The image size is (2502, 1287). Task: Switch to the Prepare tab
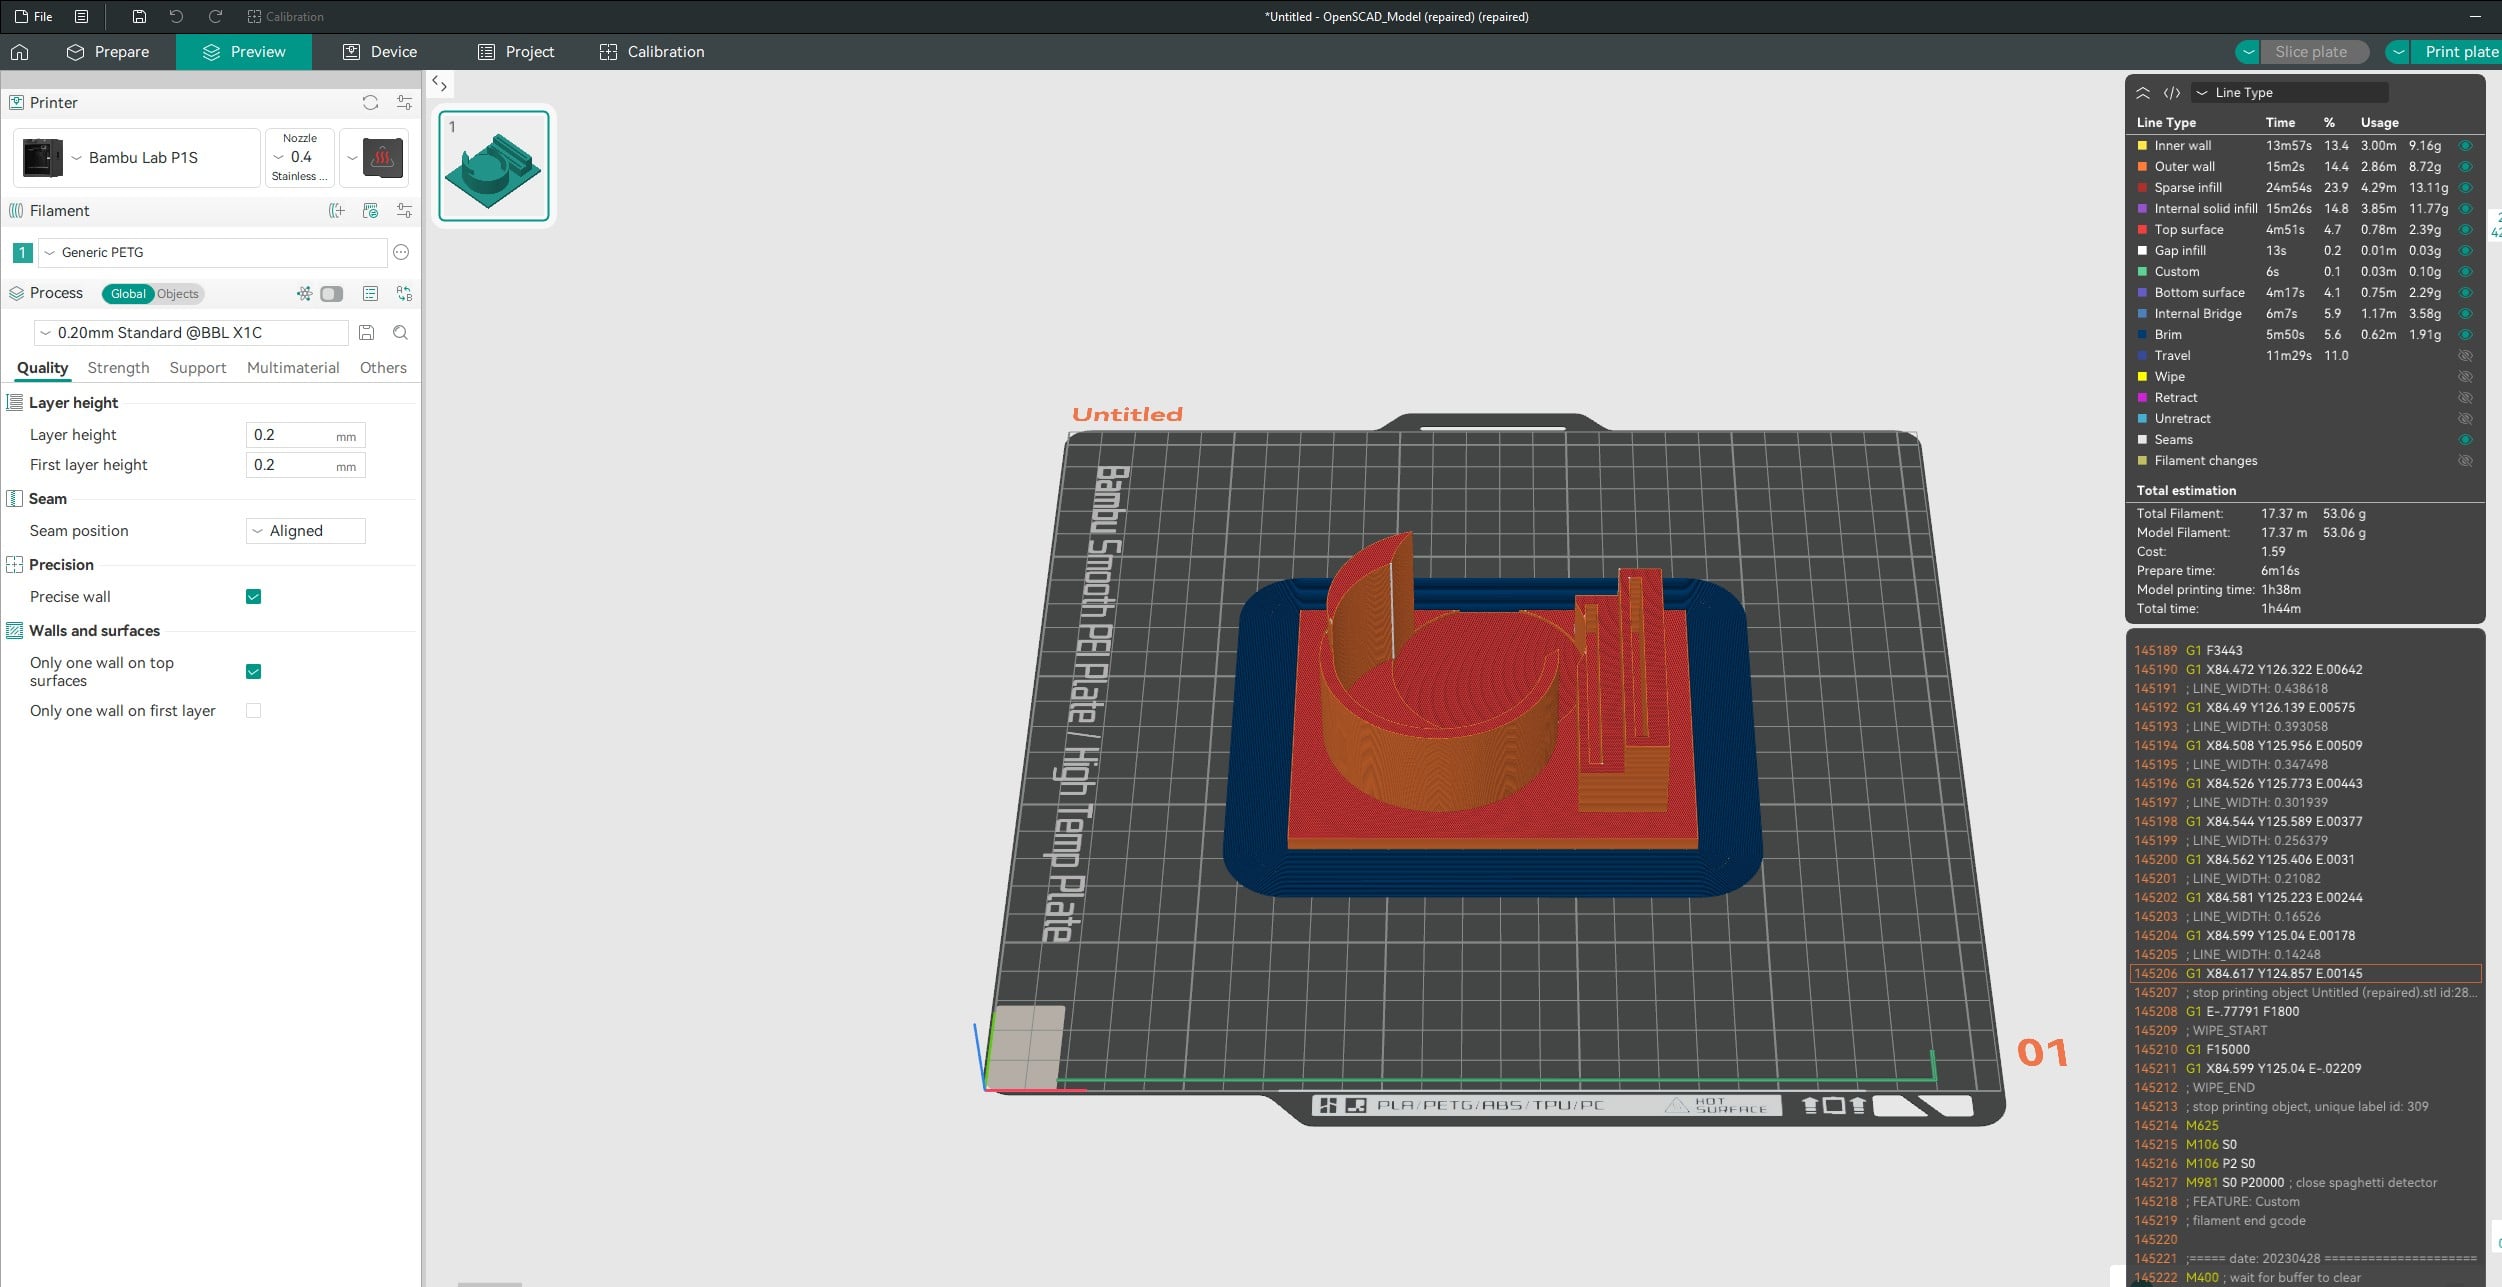point(108,52)
